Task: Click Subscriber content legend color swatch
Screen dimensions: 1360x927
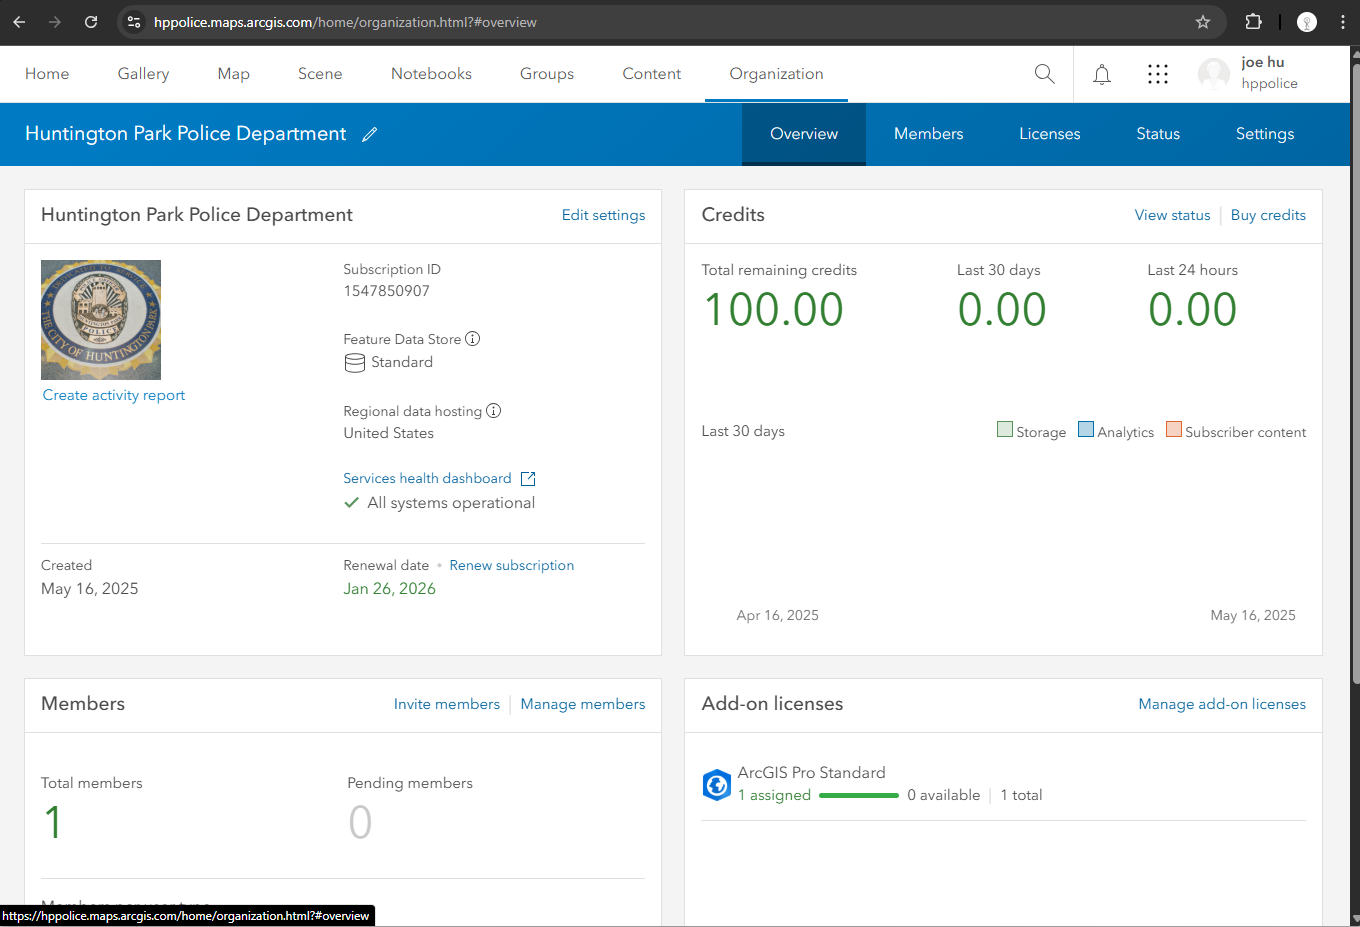Action: [x=1174, y=430]
